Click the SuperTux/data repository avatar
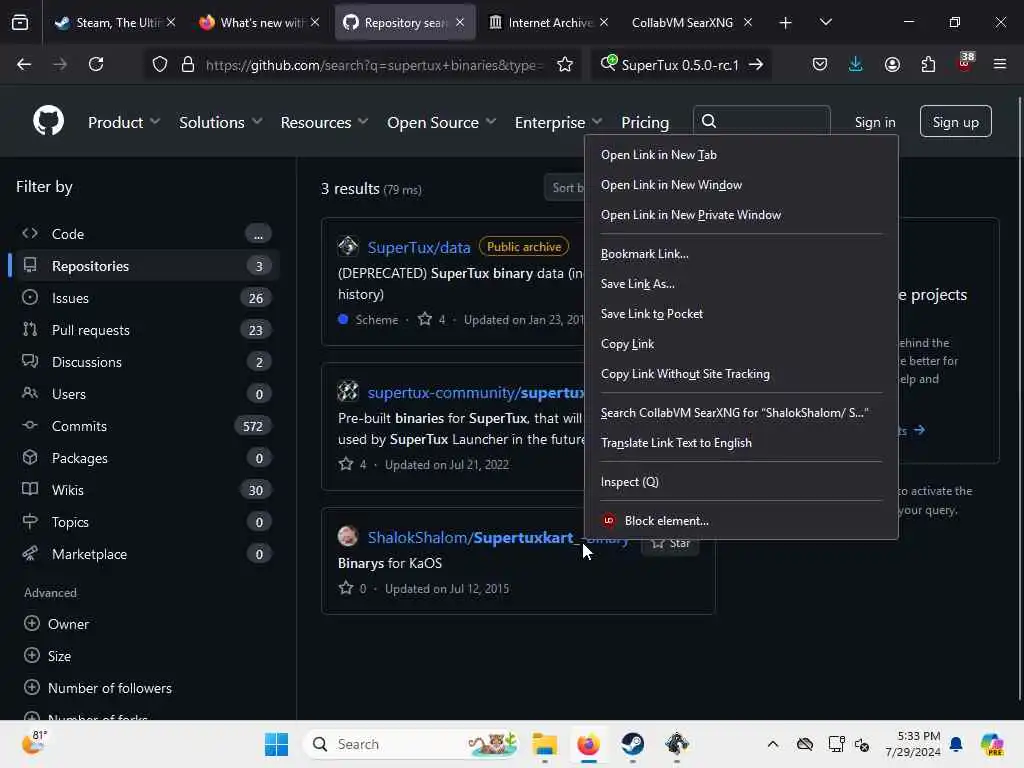 (347, 246)
